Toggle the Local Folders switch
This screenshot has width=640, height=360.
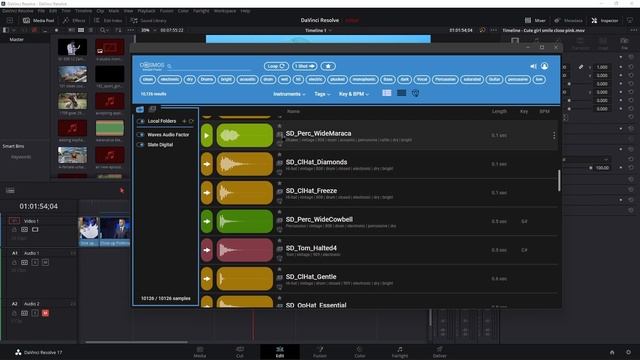(141, 121)
